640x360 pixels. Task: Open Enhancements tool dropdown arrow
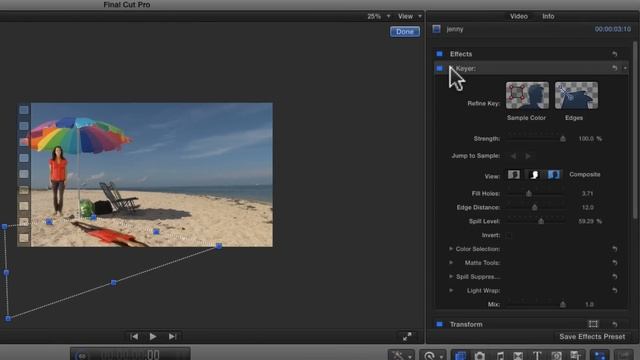click(409, 356)
